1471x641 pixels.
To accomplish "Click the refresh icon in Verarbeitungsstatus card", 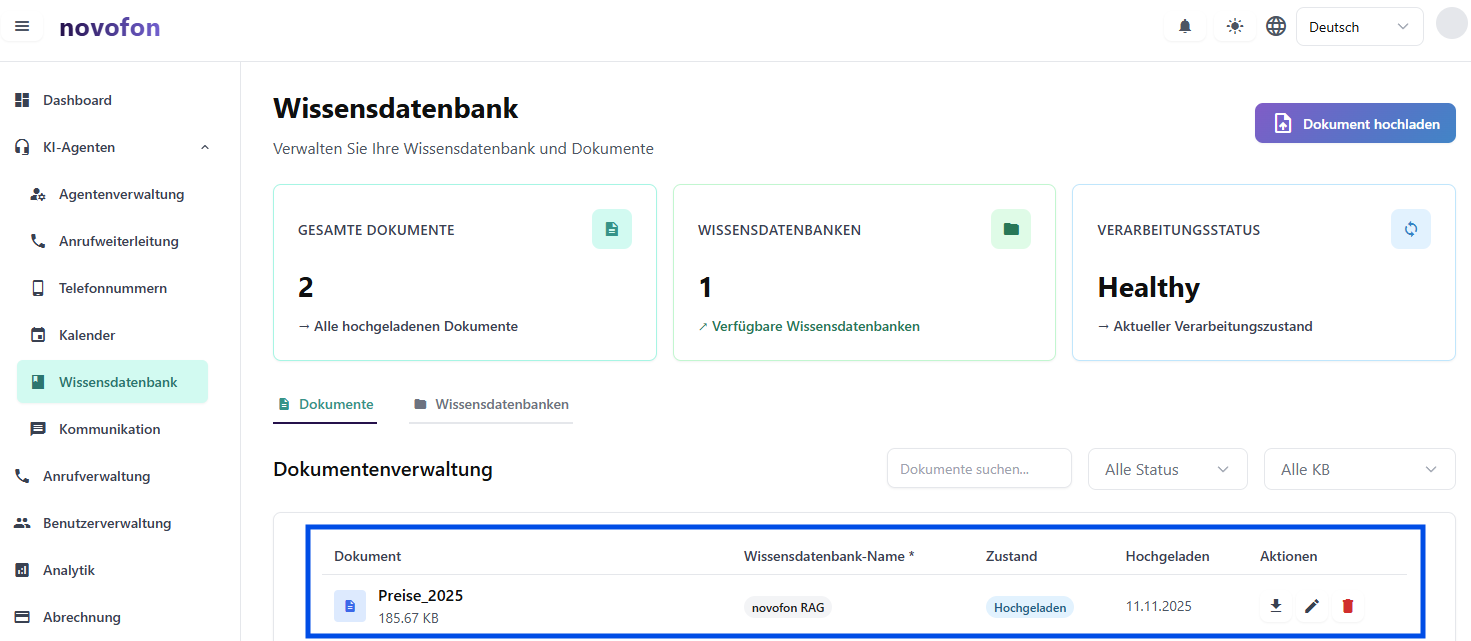I will 1410,229.
